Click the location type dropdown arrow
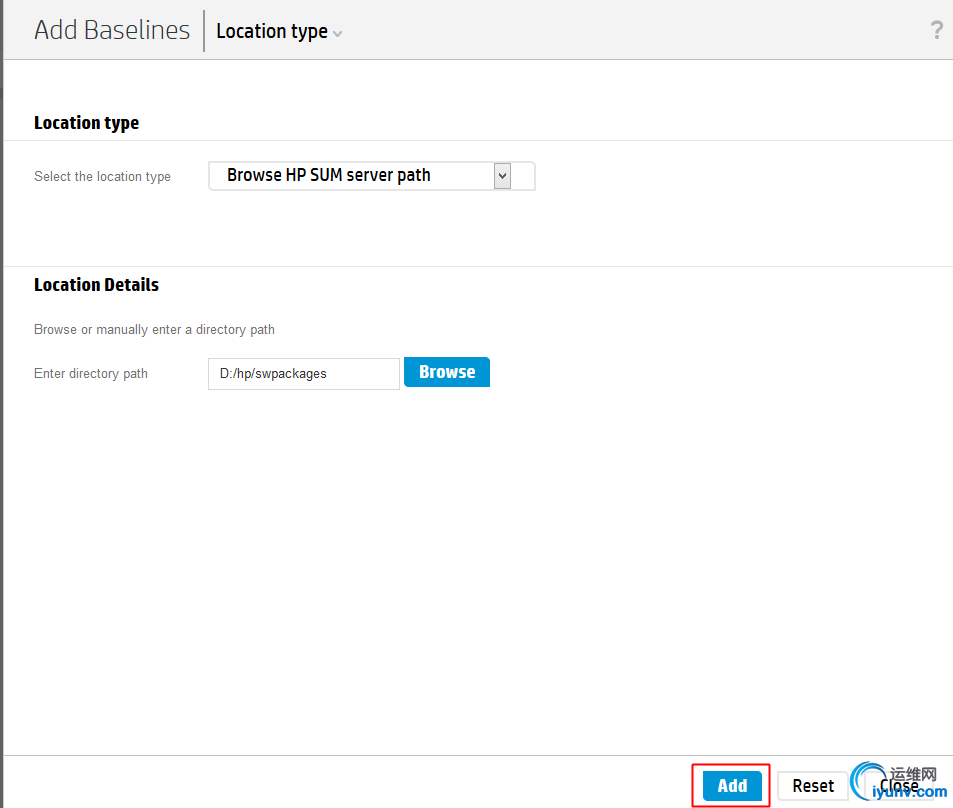 click(502, 176)
